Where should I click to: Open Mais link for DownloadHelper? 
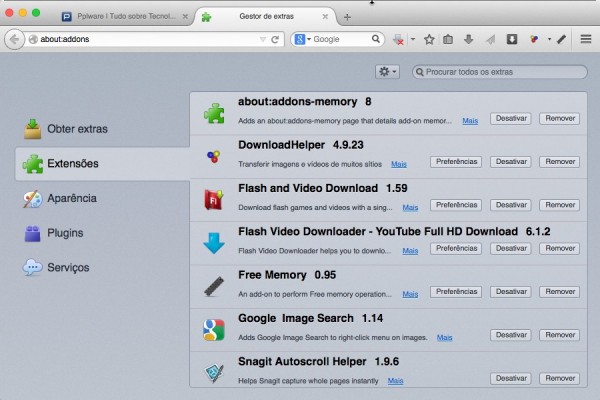pyautogui.click(x=399, y=164)
